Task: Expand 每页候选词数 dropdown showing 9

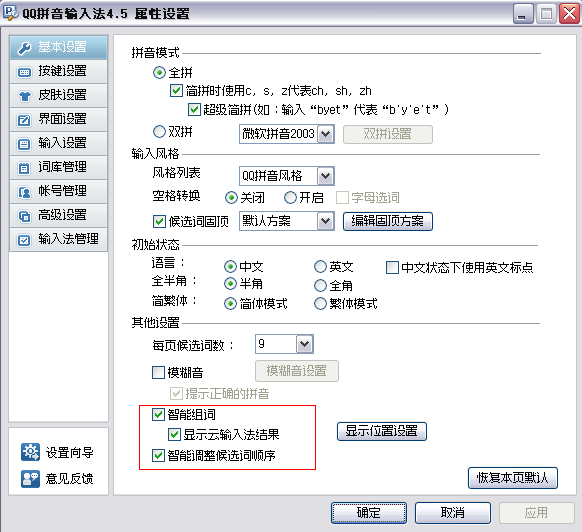Action: 305,344
